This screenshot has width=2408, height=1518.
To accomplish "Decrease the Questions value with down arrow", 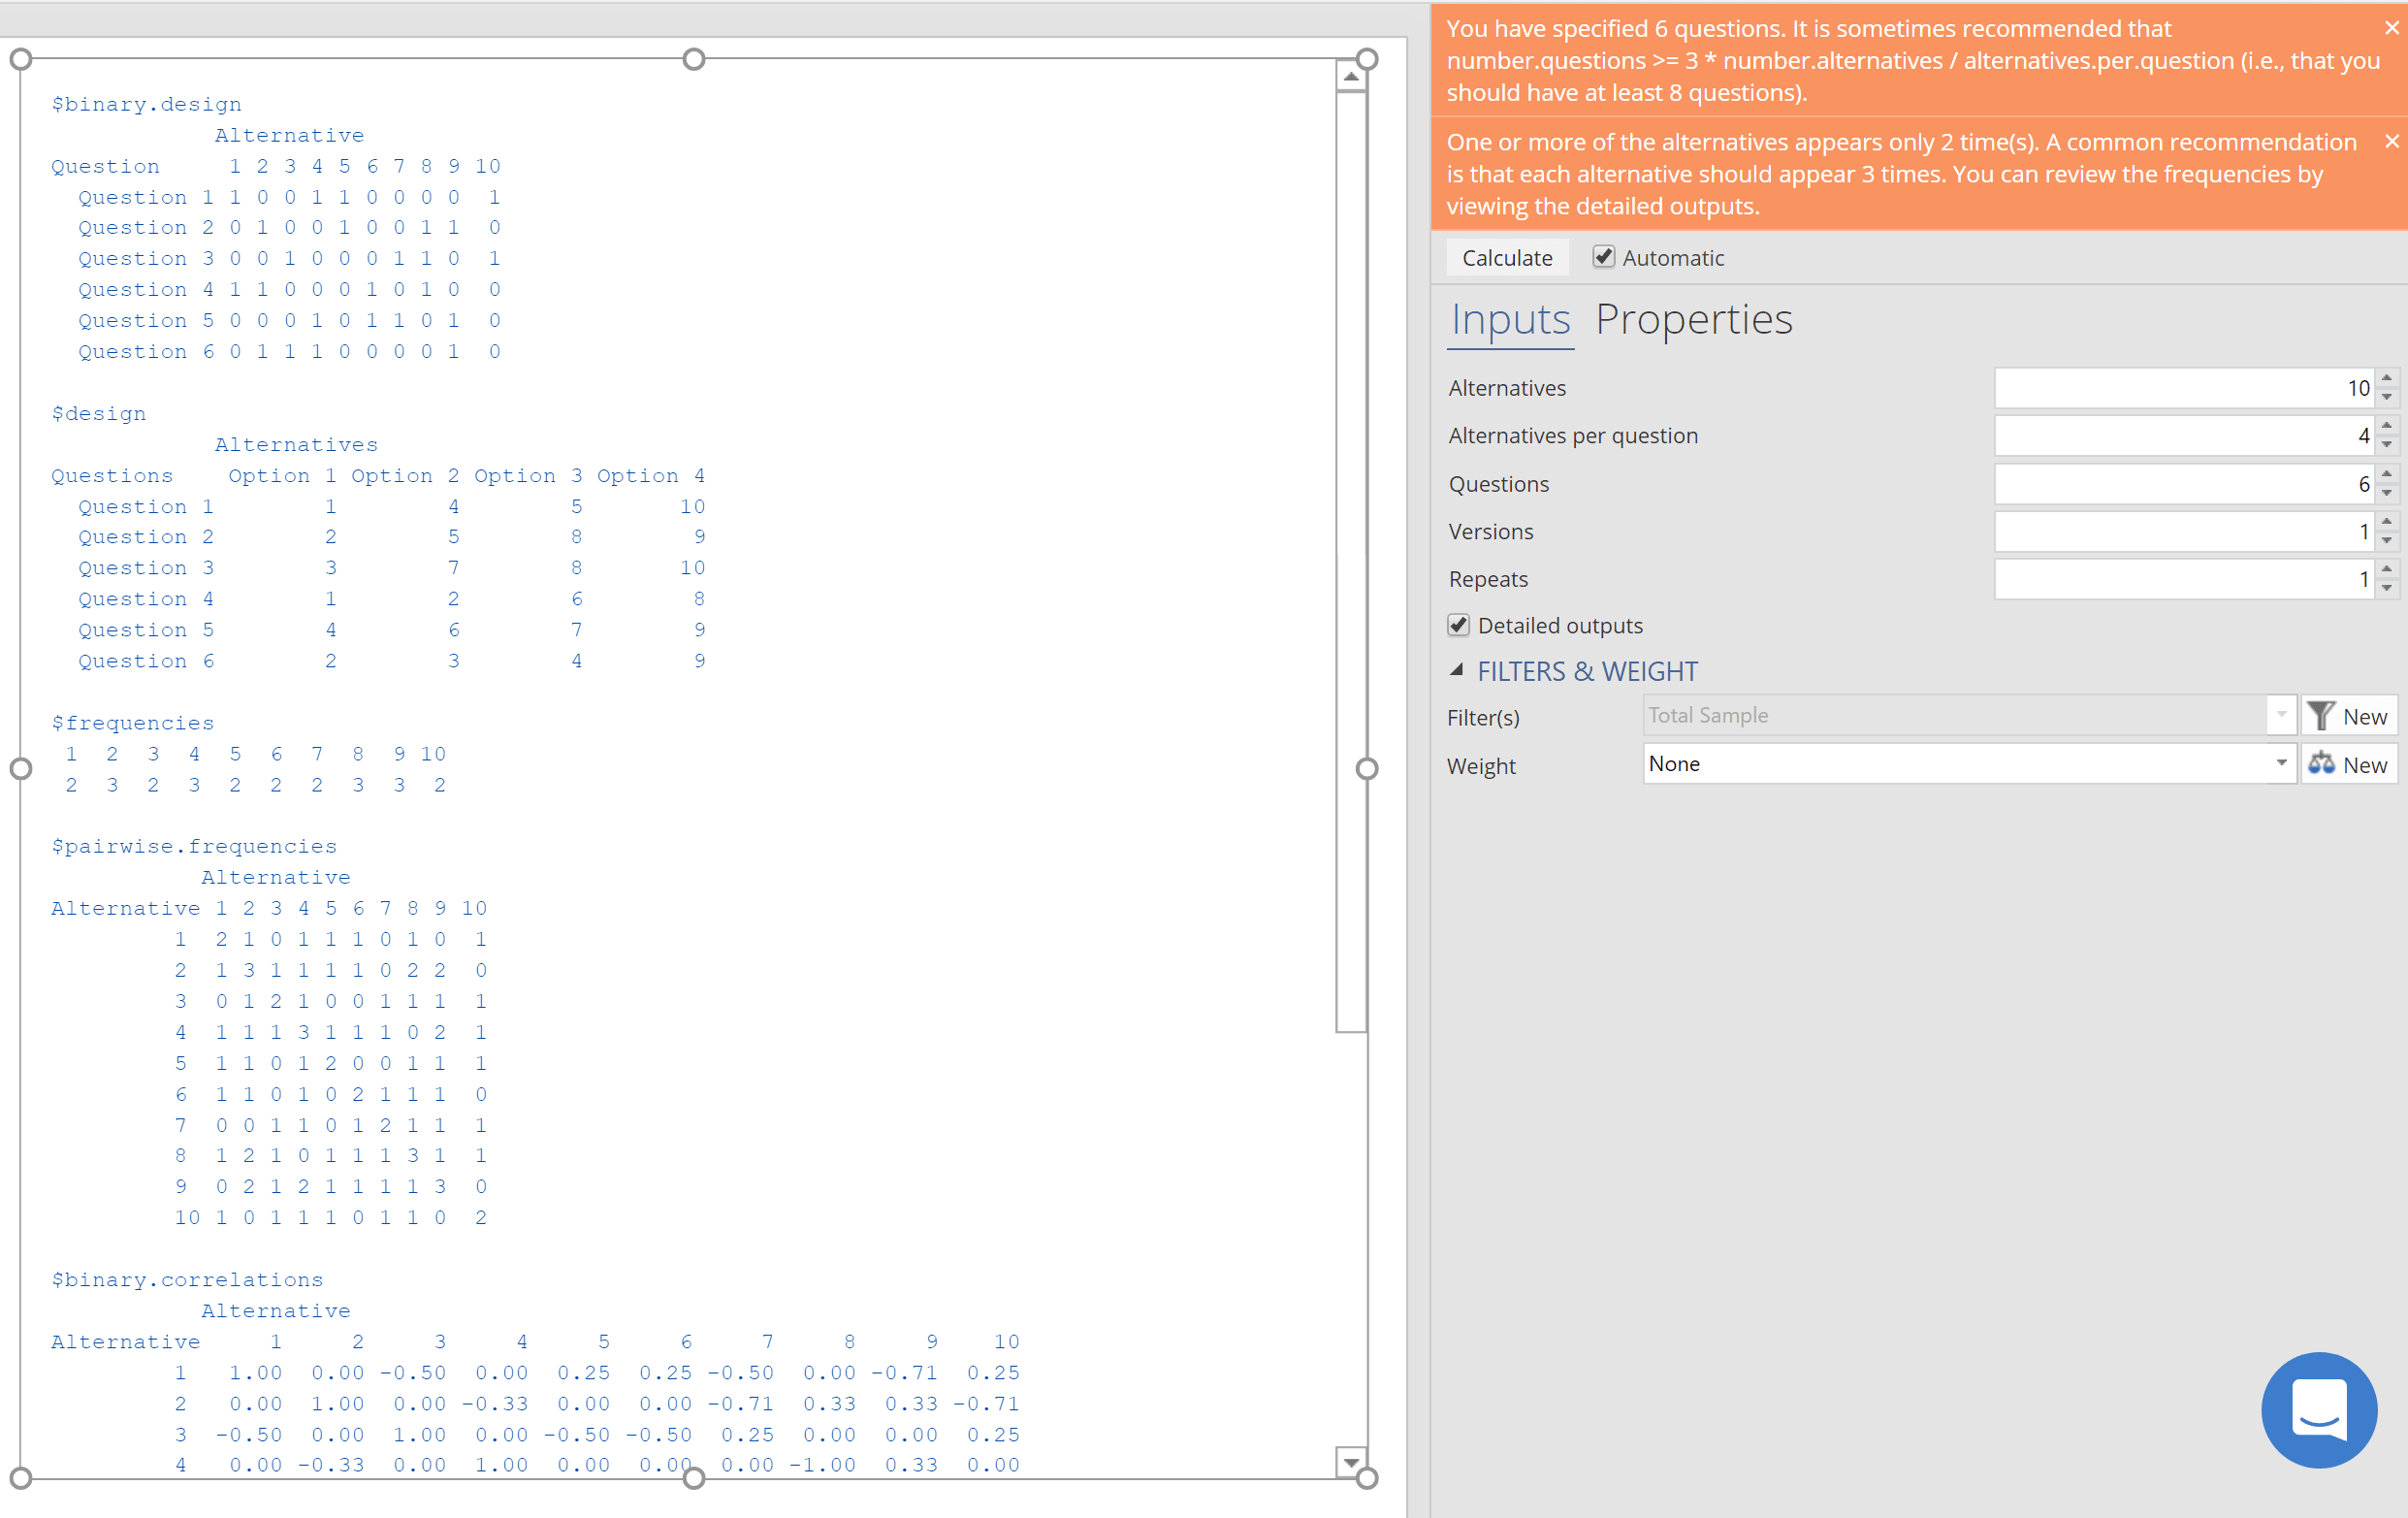I will (2387, 493).
